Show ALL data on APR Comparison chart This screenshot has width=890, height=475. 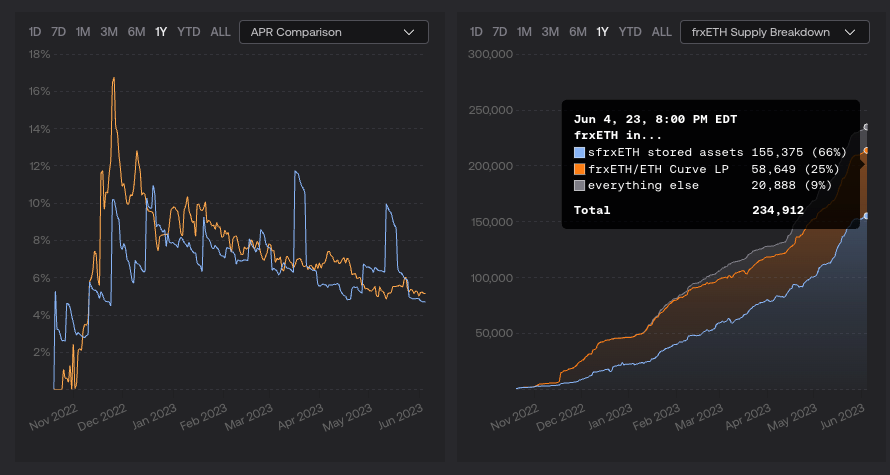click(221, 32)
